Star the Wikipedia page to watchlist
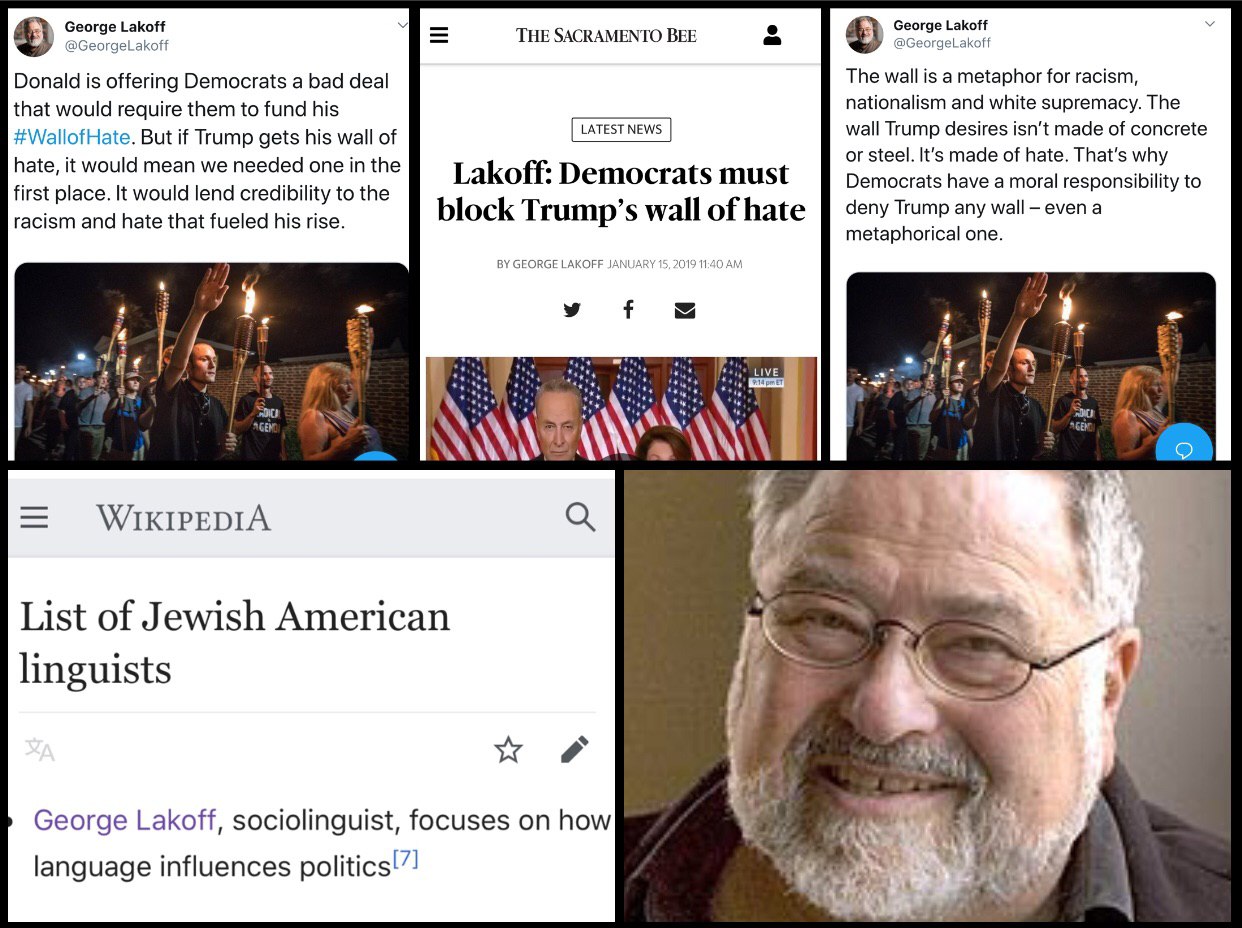The width and height of the screenshot is (1242, 928). 509,749
